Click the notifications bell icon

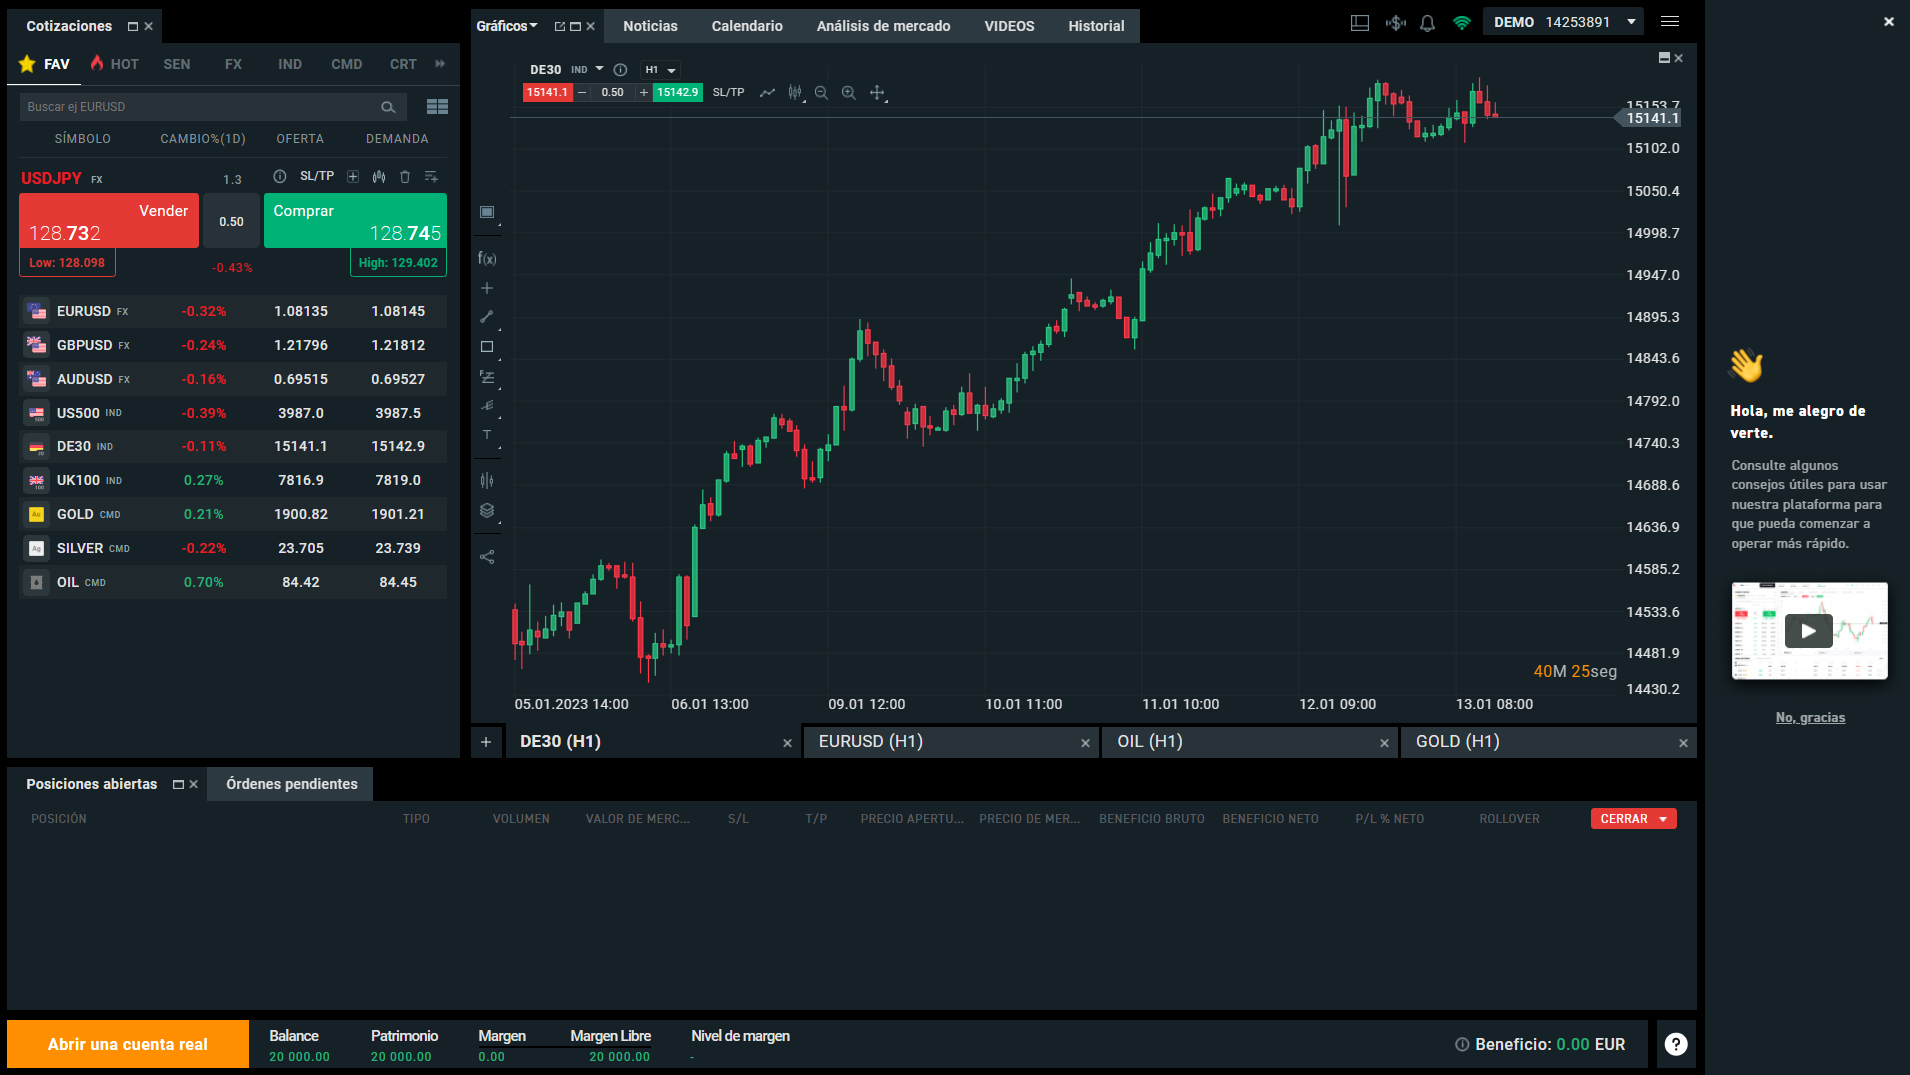pyautogui.click(x=1427, y=22)
